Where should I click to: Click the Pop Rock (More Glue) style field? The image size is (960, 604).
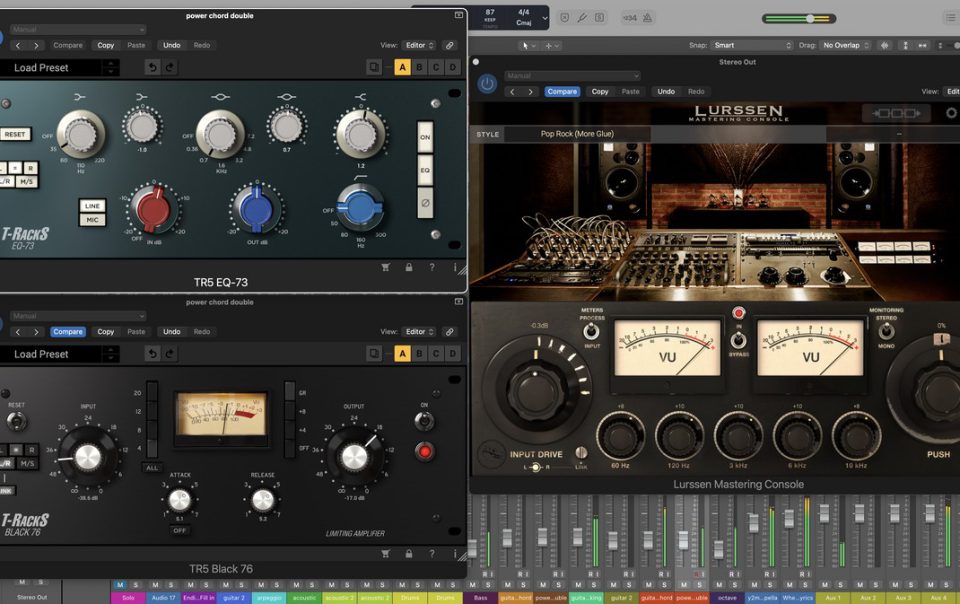(x=578, y=134)
